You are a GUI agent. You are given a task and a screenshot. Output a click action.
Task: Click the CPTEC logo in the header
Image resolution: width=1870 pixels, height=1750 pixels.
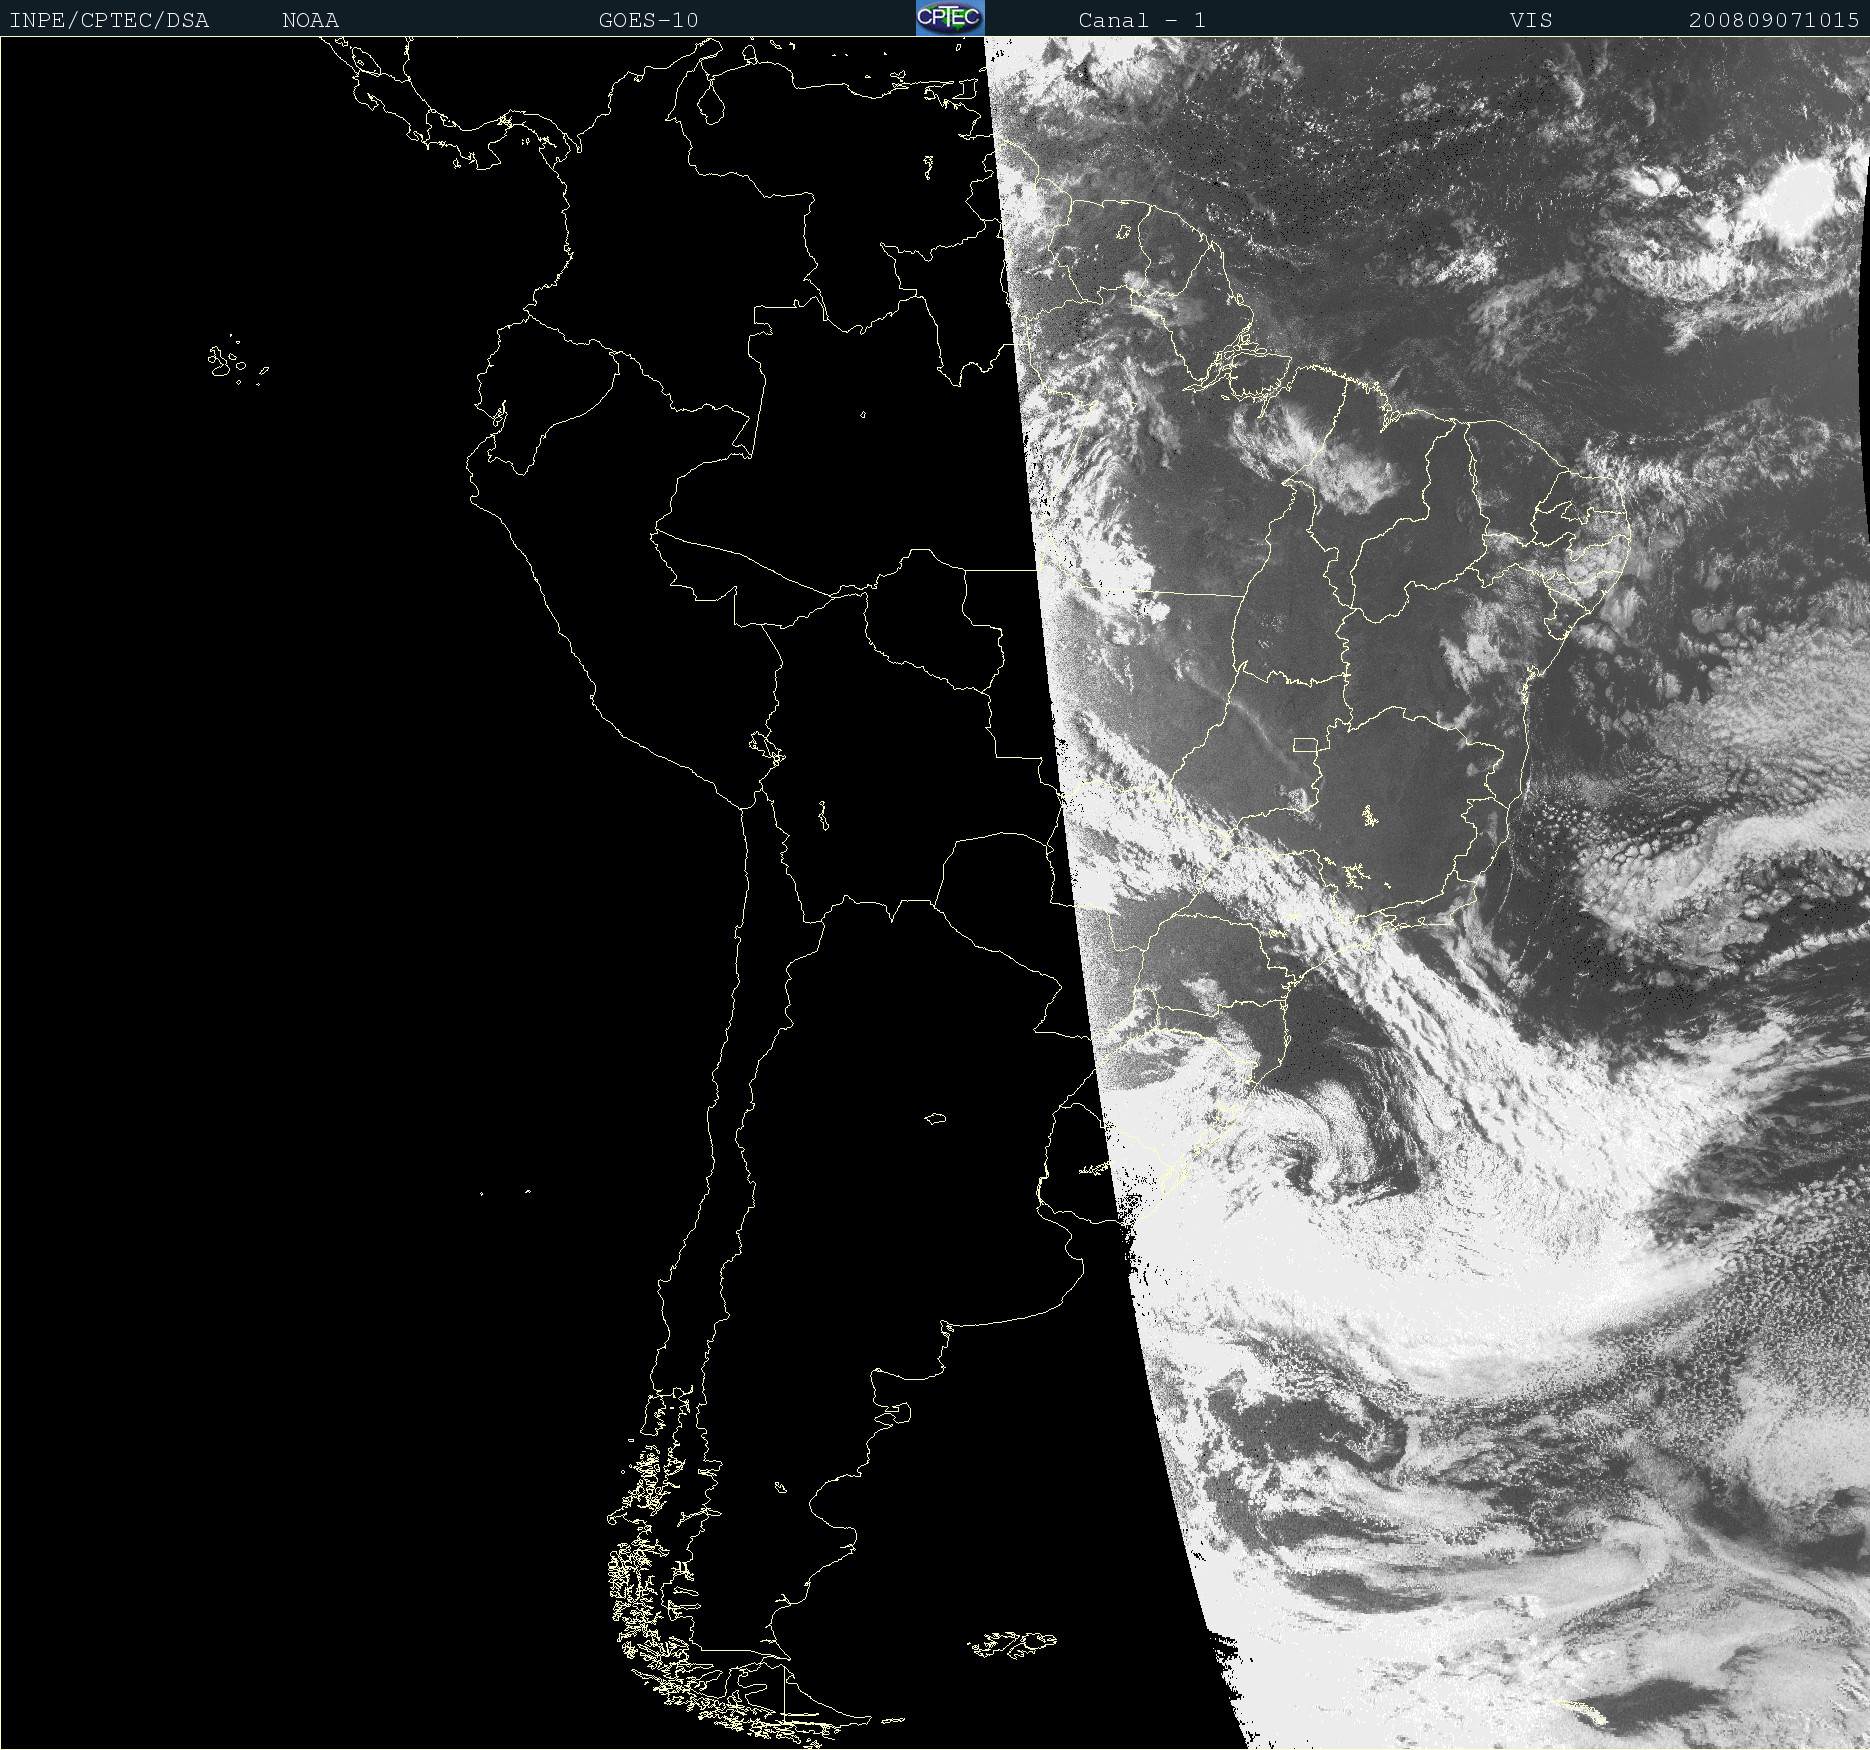coord(950,18)
